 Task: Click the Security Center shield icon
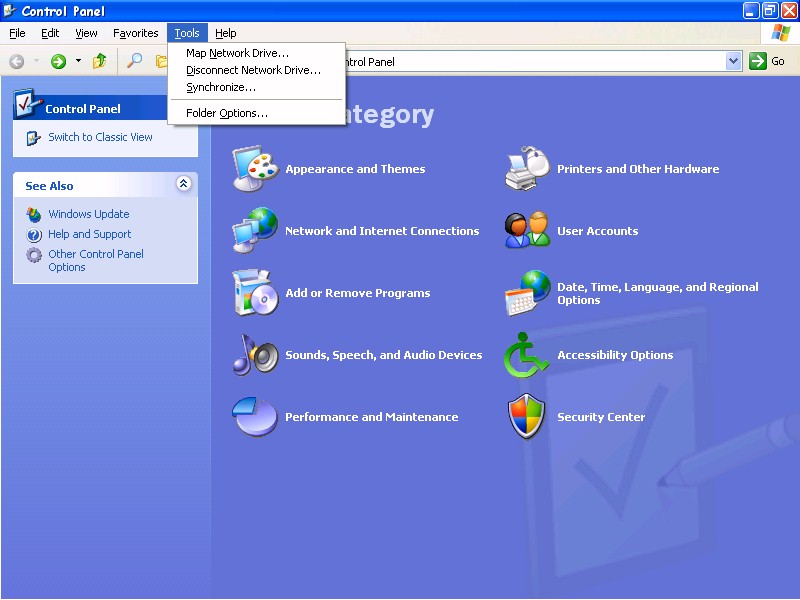pos(527,417)
